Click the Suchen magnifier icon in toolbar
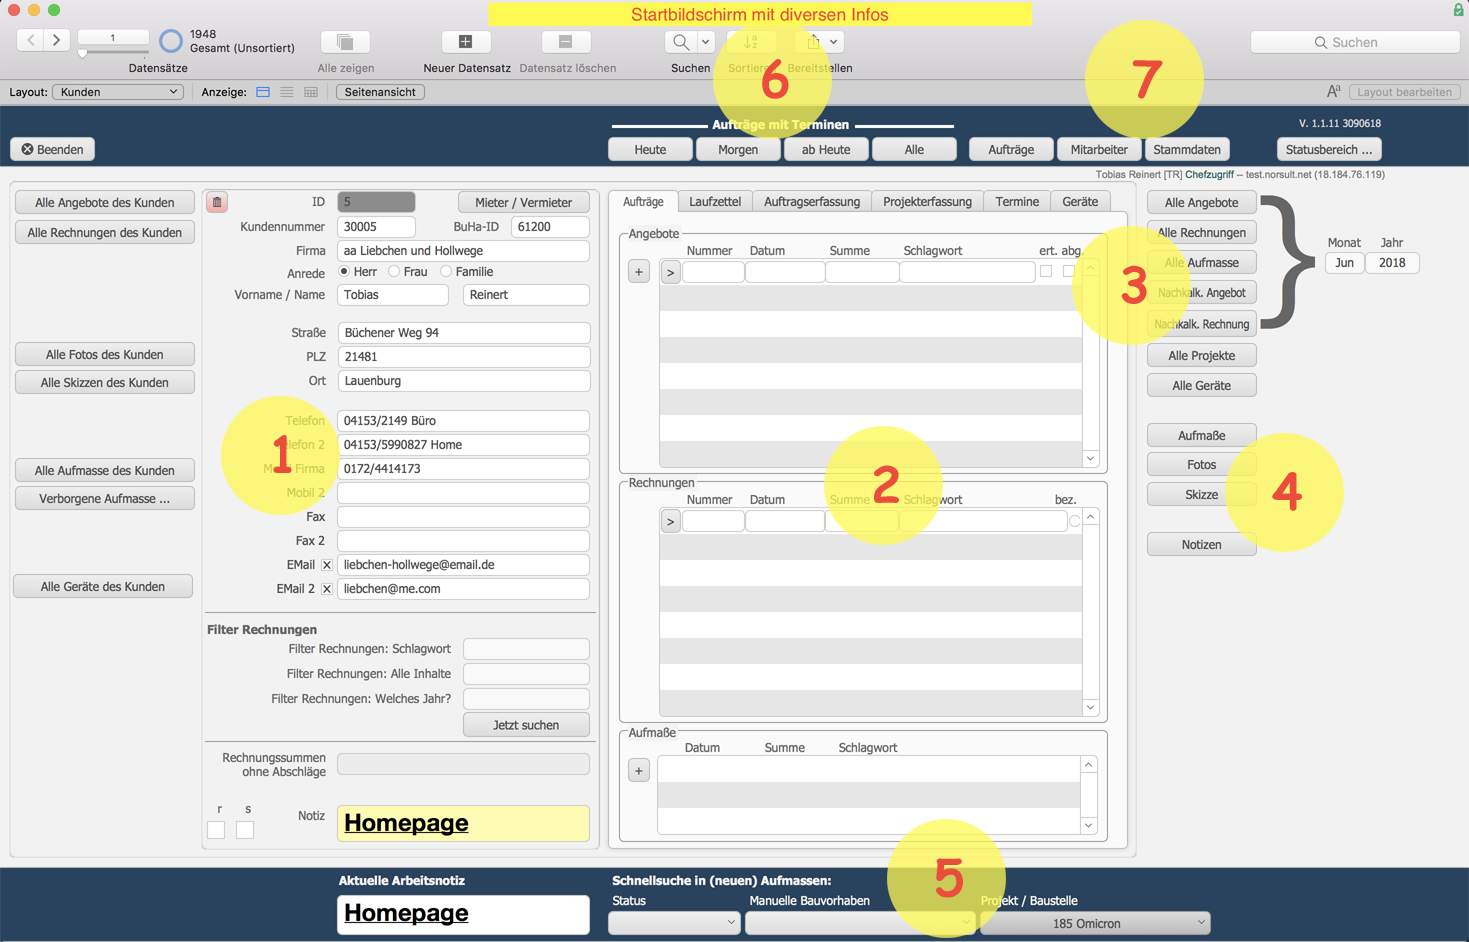The width and height of the screenshot is (1469, 942). 681,42
